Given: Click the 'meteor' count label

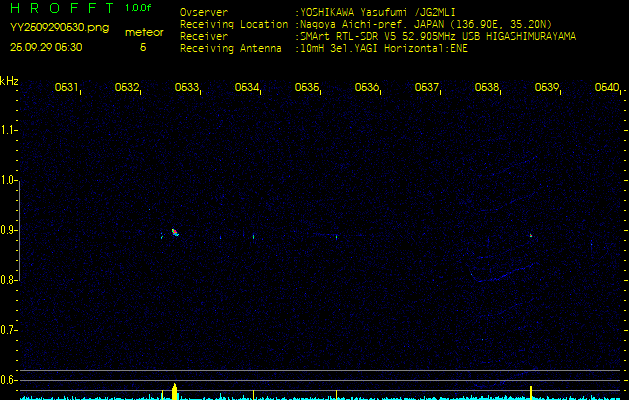Looking at the screenshot, I should click(144, 32).
